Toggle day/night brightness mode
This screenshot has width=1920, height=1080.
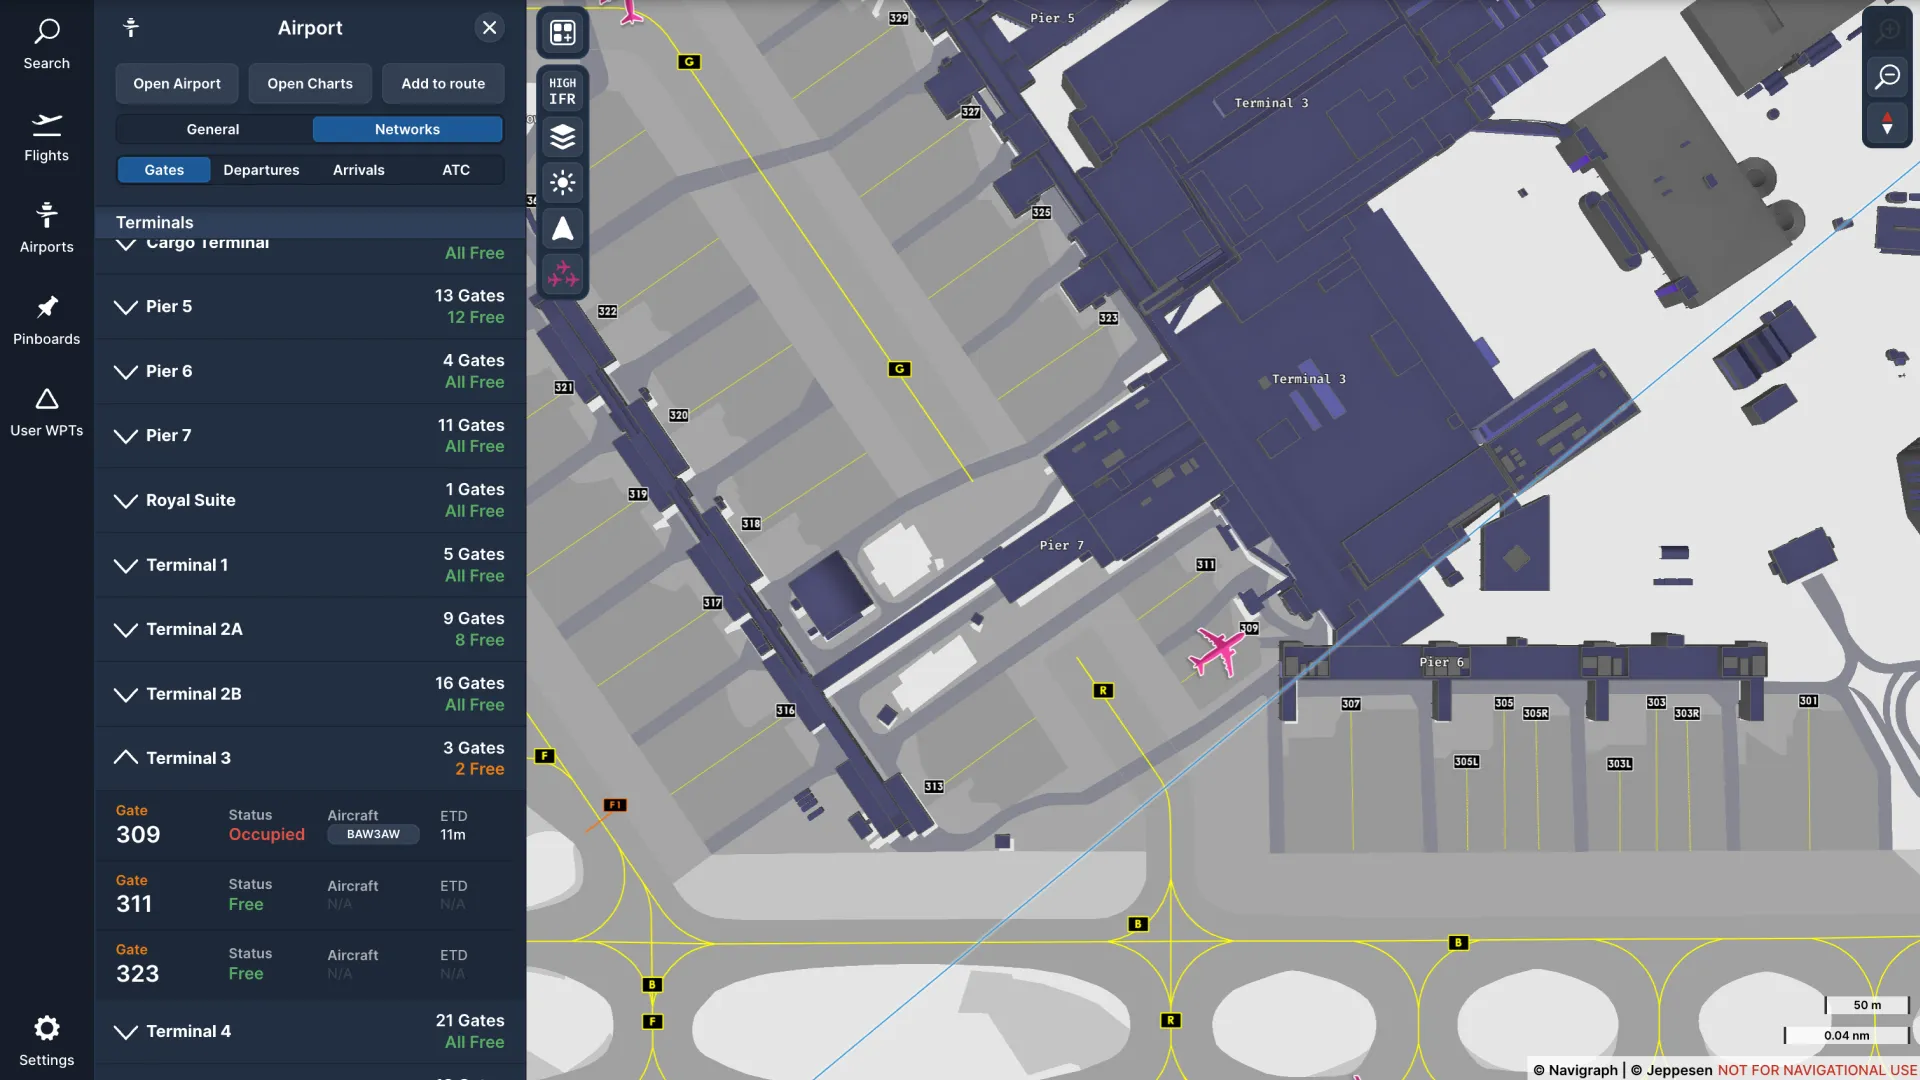point(563,183)
